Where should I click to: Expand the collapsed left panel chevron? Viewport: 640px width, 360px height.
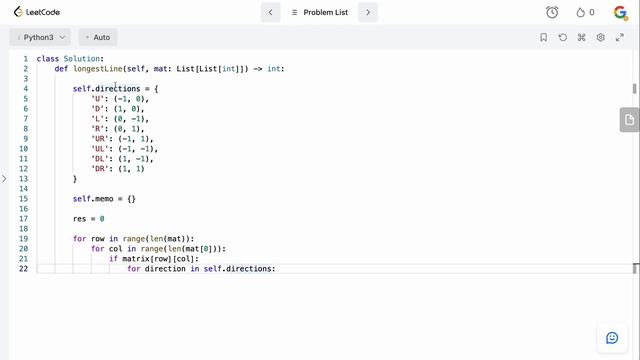[4, 179]
